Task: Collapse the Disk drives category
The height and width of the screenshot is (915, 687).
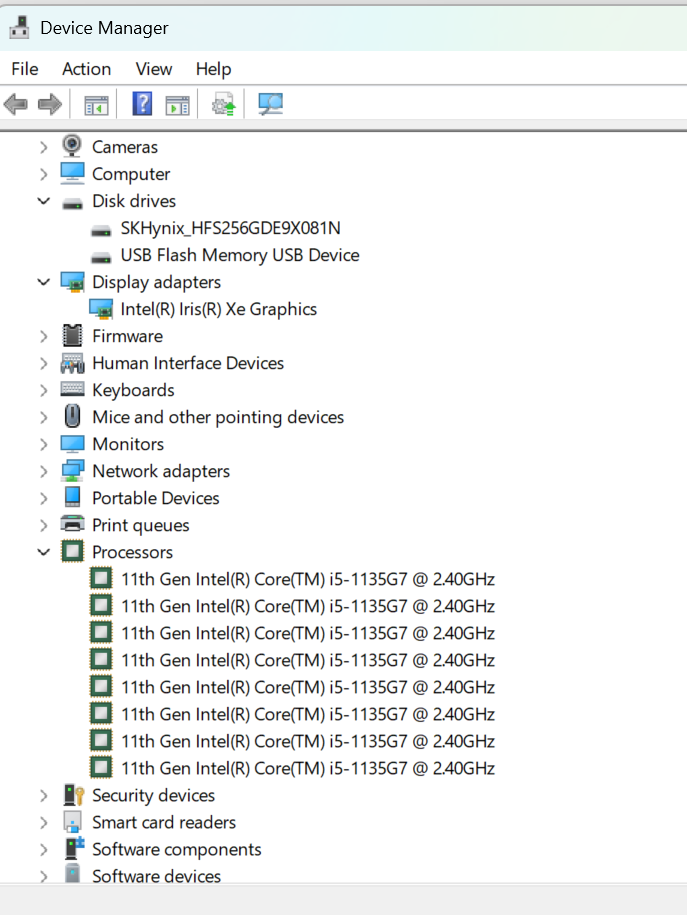Action: (44, 201)
